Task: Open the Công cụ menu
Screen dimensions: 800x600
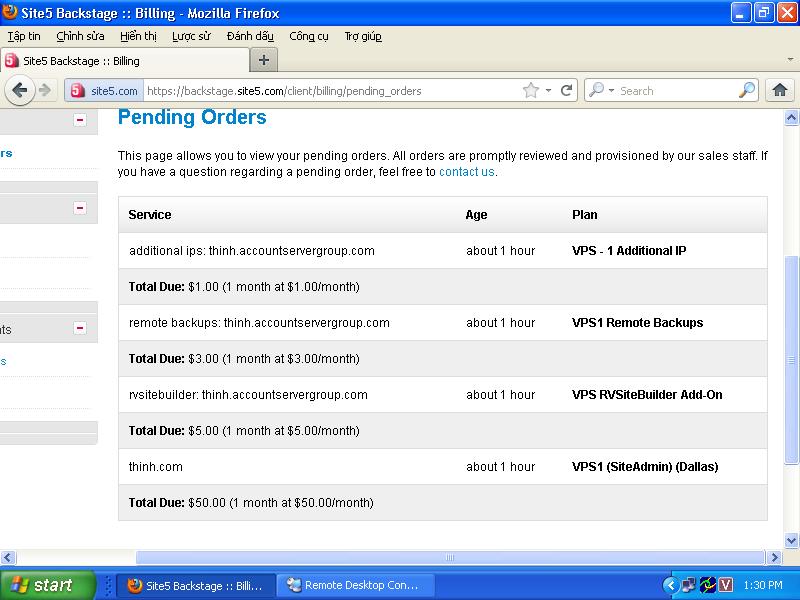Action: pos(309,36)
